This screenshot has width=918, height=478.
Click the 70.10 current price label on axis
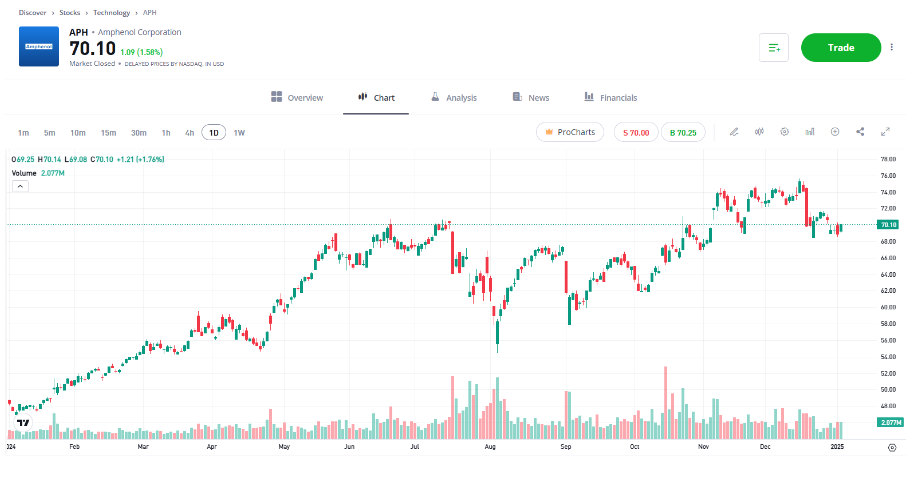[888, 224]
